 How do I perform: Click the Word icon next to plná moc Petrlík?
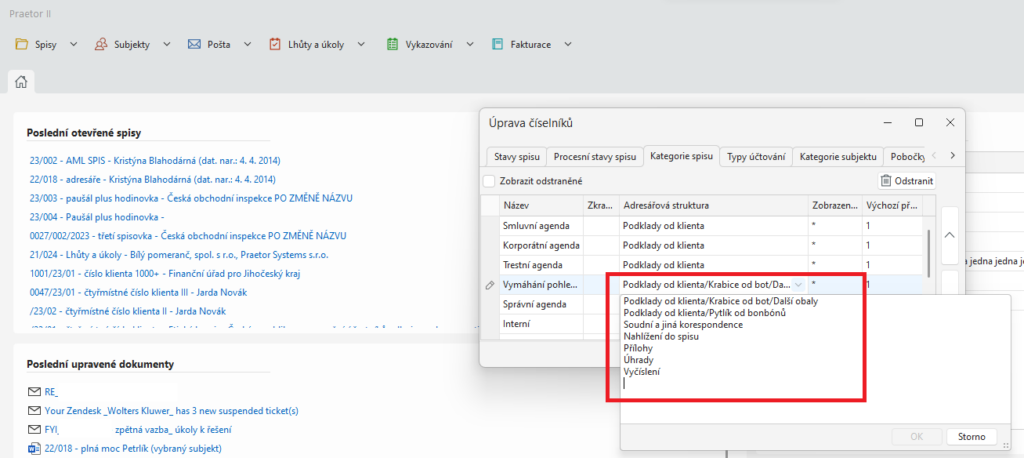(36, 448)
